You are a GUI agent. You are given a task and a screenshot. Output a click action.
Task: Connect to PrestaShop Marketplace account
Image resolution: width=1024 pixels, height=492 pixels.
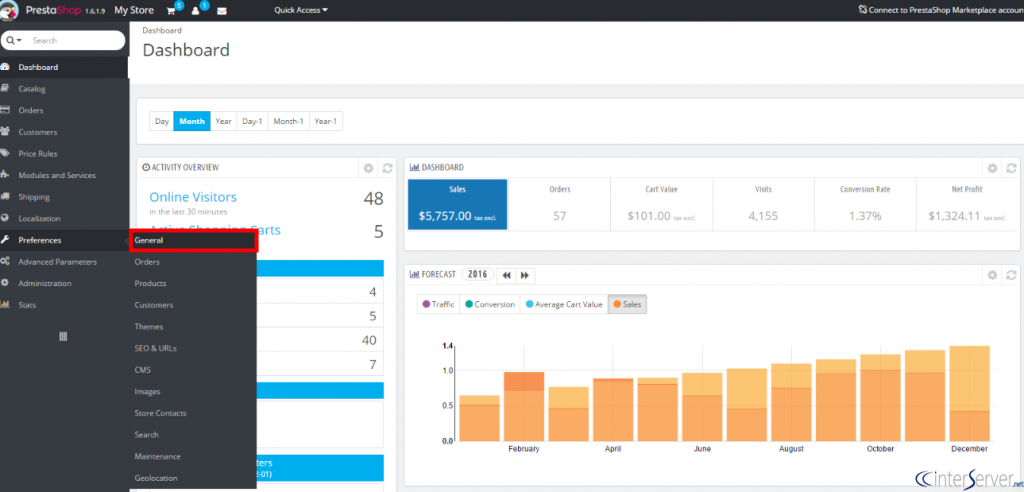coord(941,10)
